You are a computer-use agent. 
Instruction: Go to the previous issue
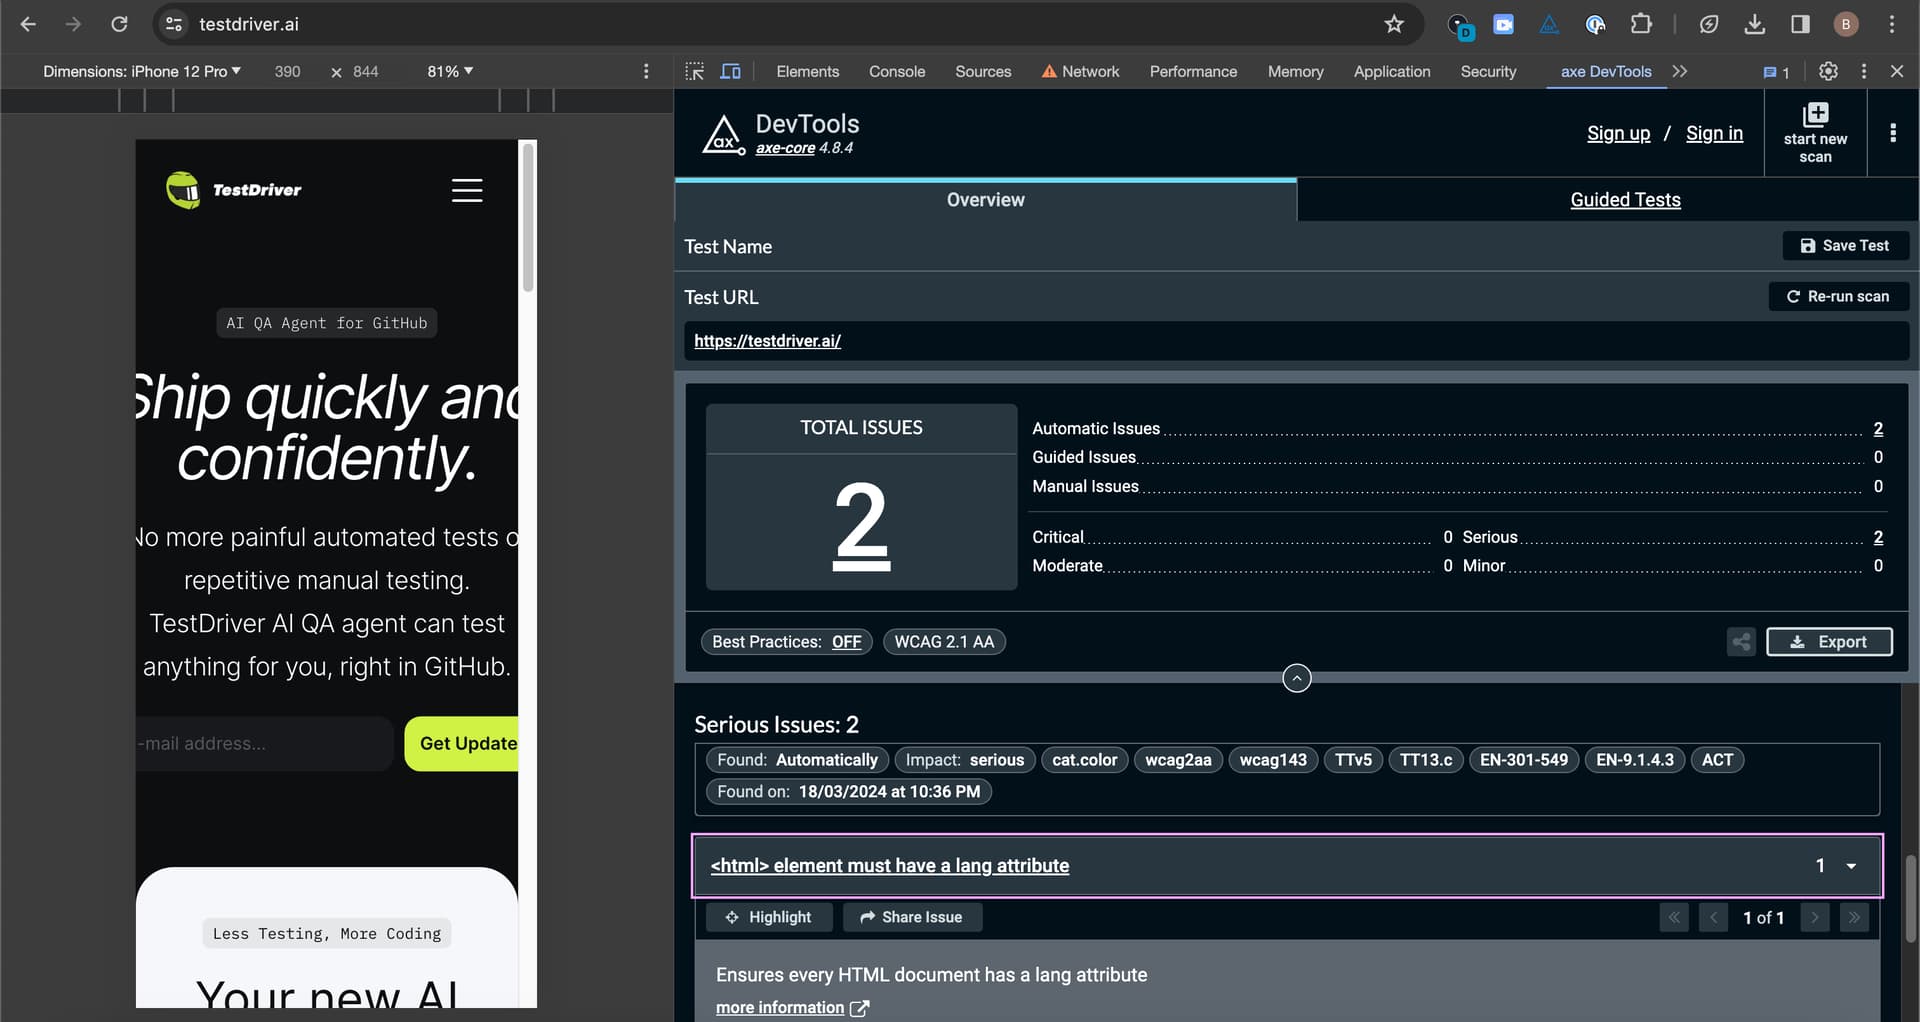point(1713,917)
